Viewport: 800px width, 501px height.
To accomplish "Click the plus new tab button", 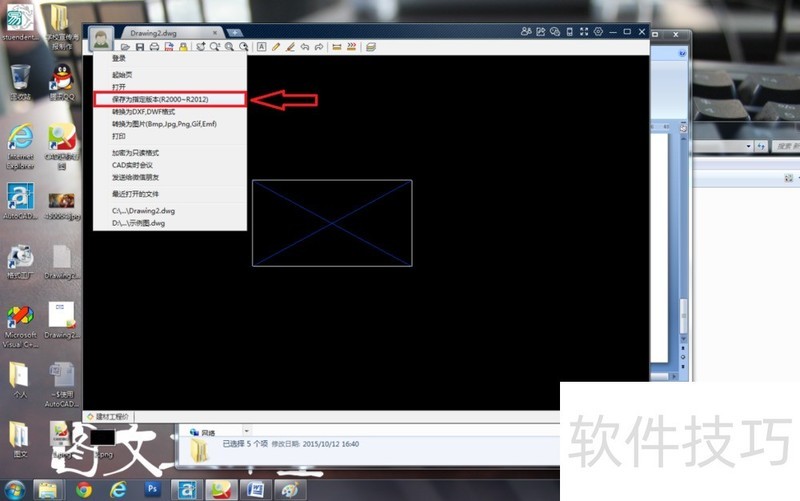I will click(235, 33).
